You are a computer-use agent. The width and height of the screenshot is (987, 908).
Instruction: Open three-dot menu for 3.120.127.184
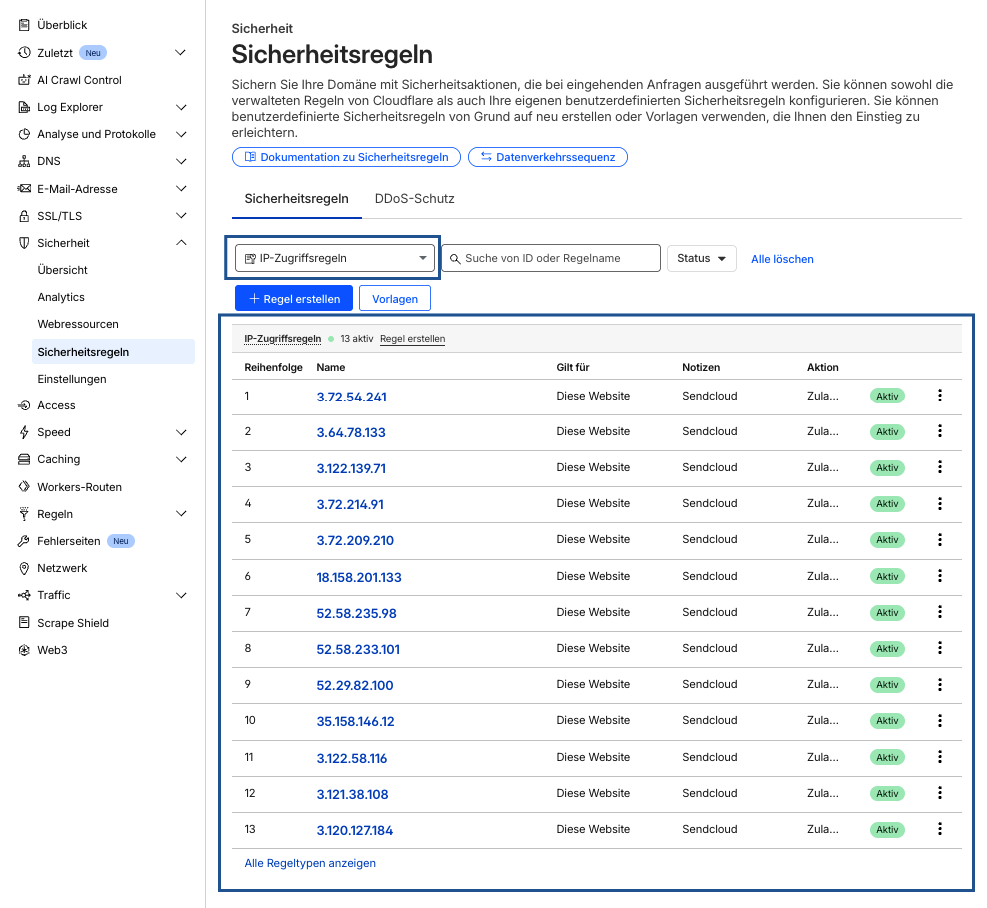[x=940, y=829]
